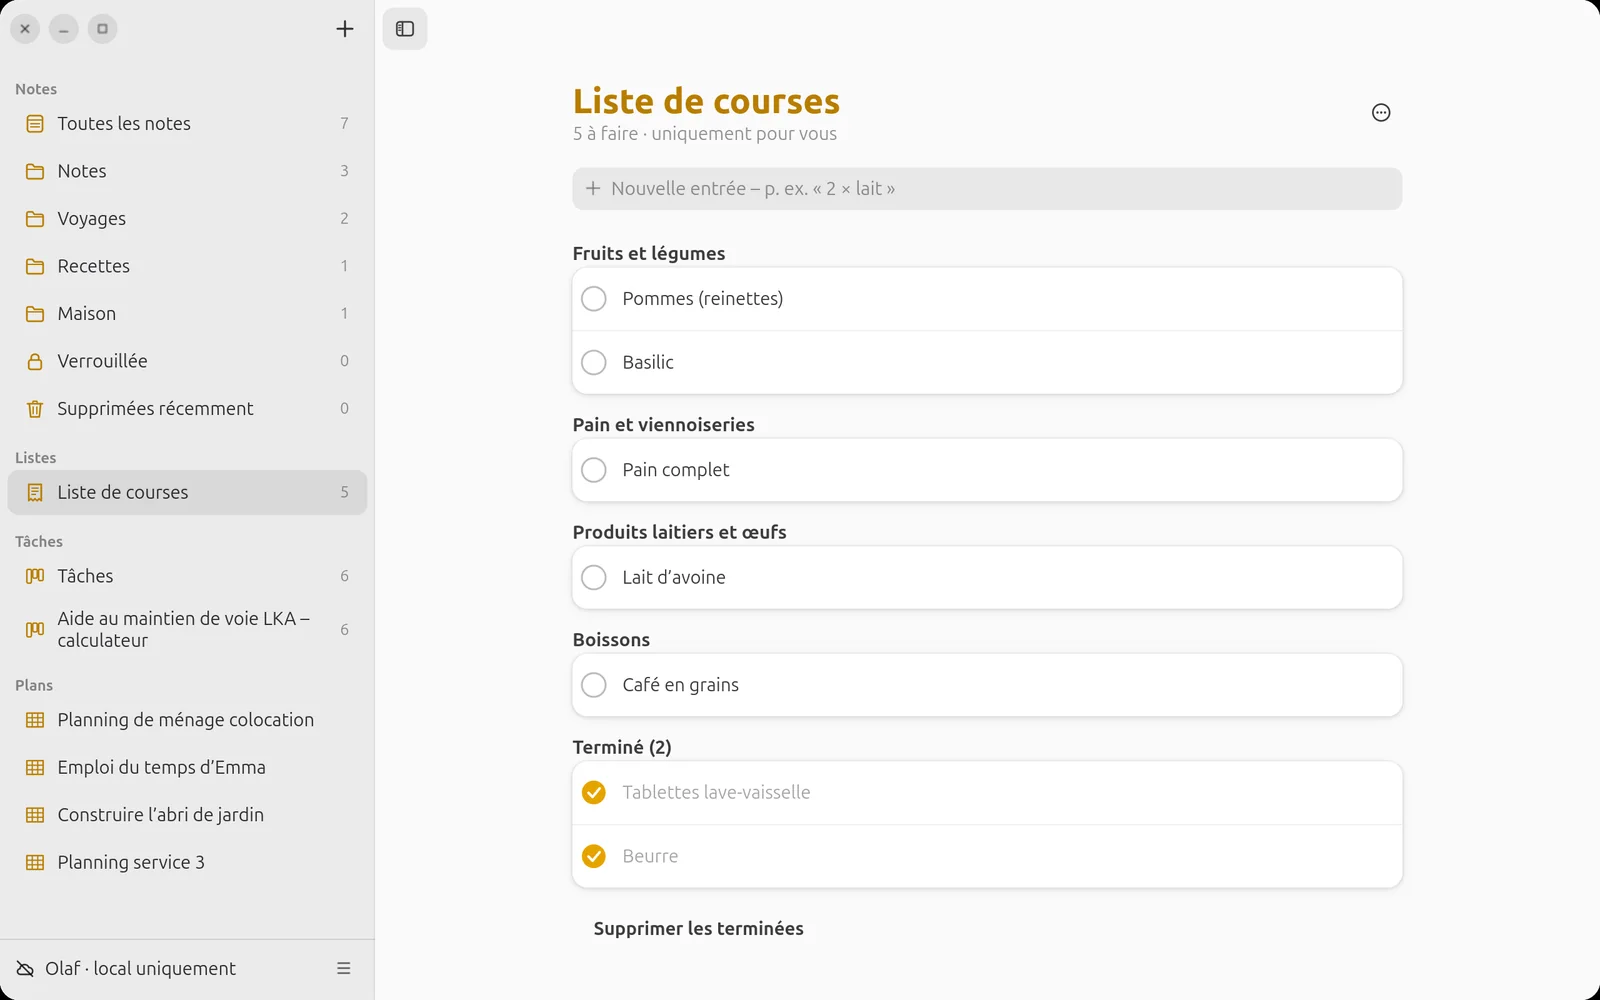Click the Terminé (2) section header
The image size is (1600, 1000).
[622, 748]
